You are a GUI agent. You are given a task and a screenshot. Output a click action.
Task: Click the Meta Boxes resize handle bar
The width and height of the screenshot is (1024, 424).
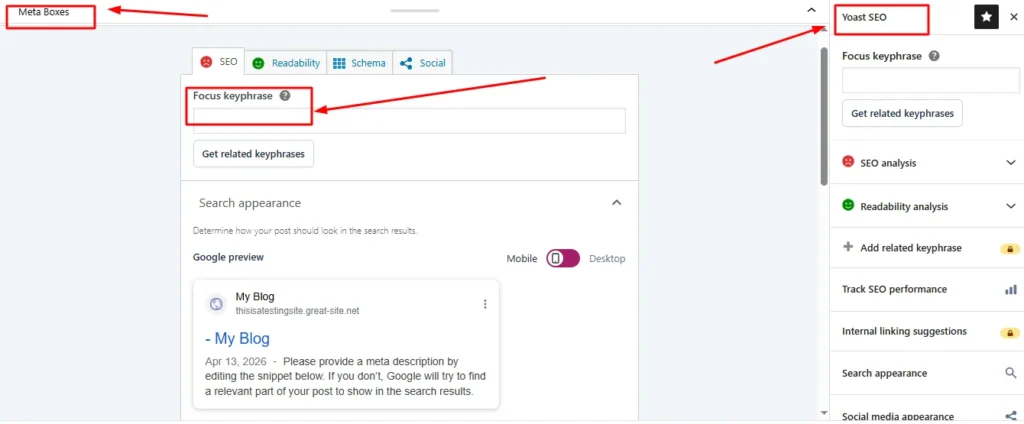pos(415,10)
